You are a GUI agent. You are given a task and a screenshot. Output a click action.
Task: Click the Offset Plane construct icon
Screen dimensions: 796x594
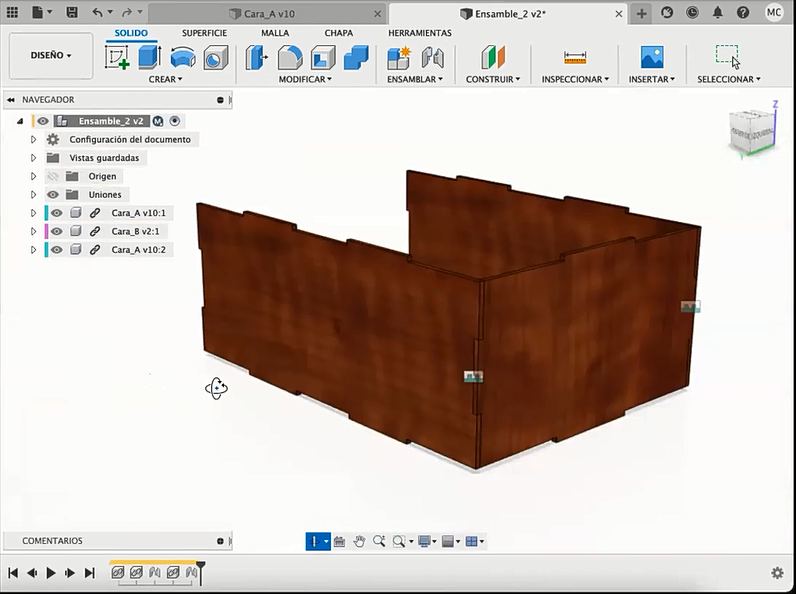tap(493, 57)
